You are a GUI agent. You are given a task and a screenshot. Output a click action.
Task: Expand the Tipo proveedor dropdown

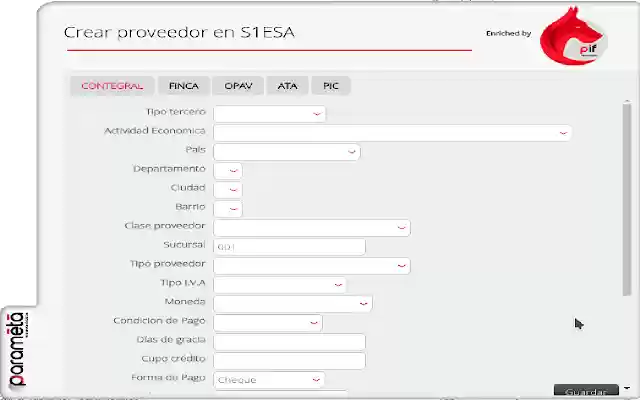click(x=312, y=266)
